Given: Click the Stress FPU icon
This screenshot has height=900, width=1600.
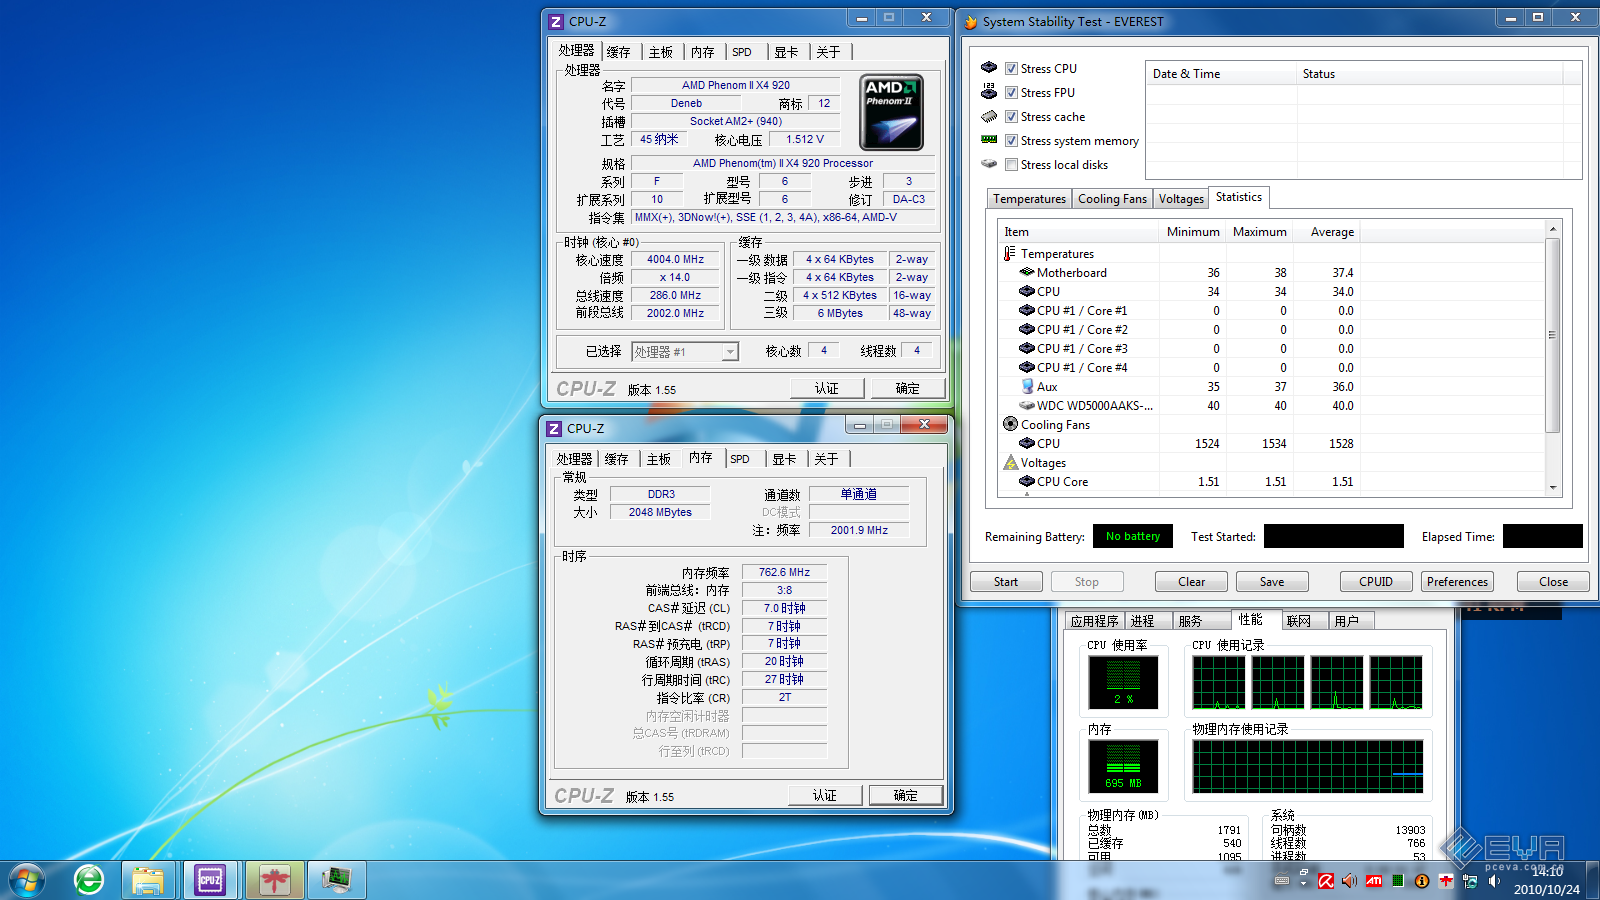Looking at the screenshot, I should [x=989, y=92].
